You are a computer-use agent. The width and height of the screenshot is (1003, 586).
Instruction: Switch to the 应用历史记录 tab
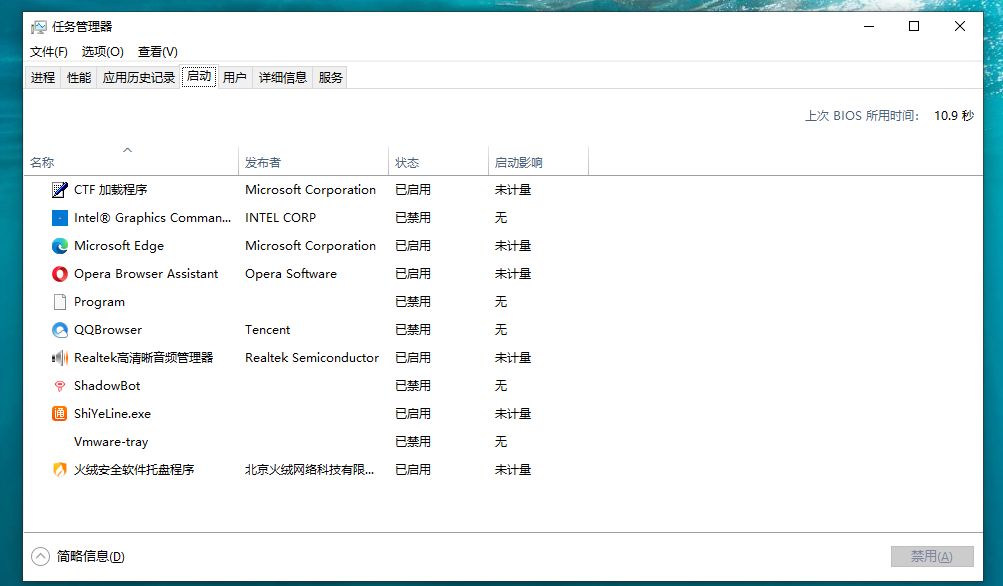pyautogui.click(x=139, y=77)
